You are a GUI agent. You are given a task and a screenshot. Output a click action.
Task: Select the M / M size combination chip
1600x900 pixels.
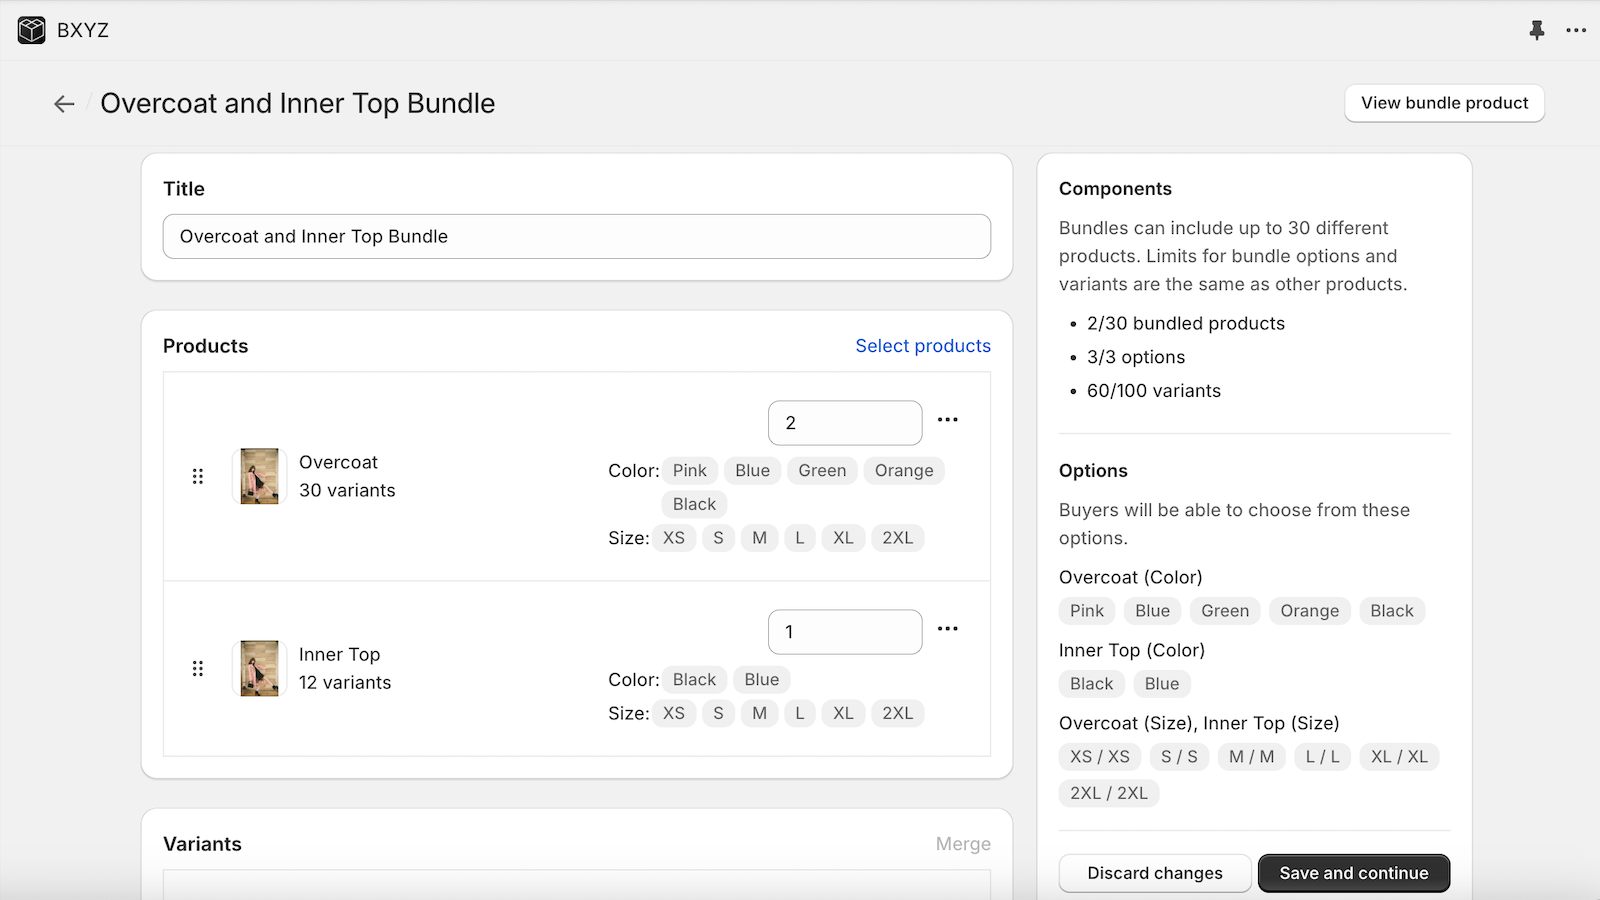[x=1251, y=757]
